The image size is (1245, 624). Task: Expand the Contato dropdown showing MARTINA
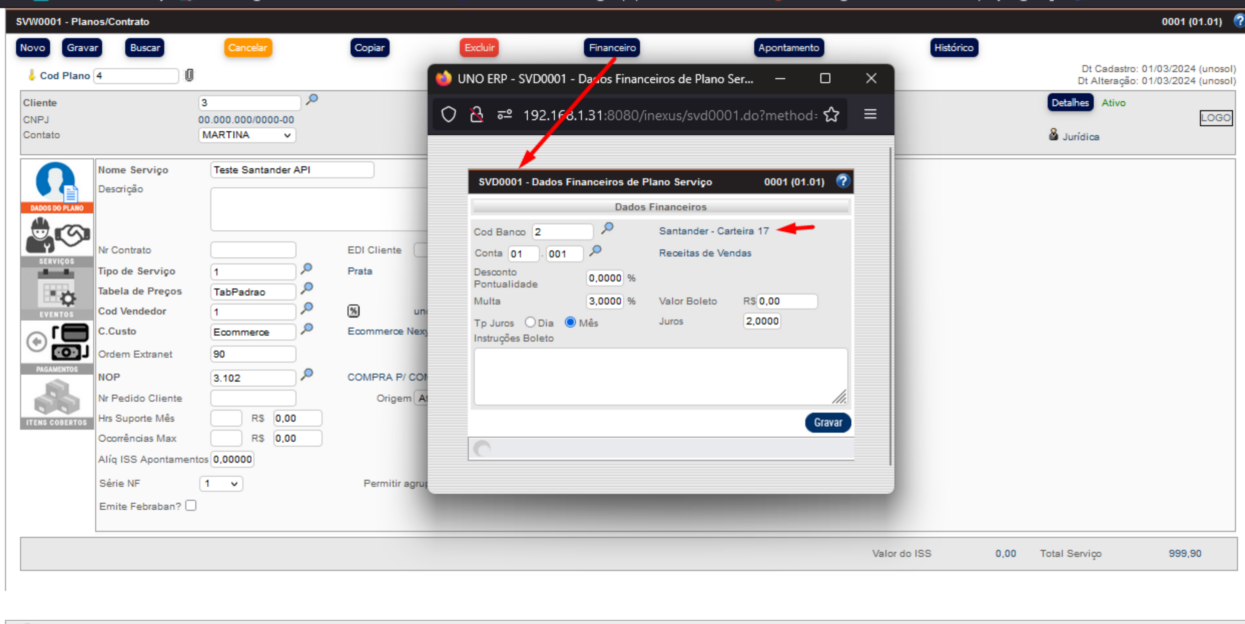[x=247, y=135]
